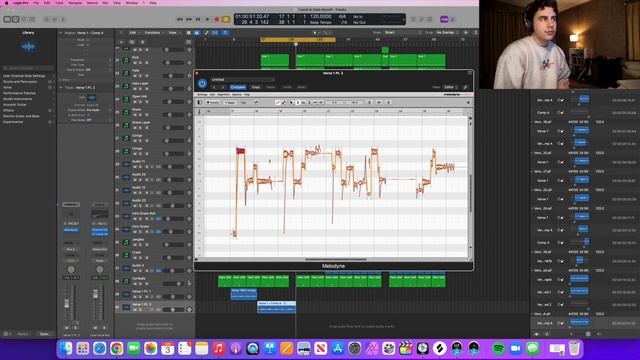
Task: Select the Melodyne Timing tool
Action: (x=315, y=102)
